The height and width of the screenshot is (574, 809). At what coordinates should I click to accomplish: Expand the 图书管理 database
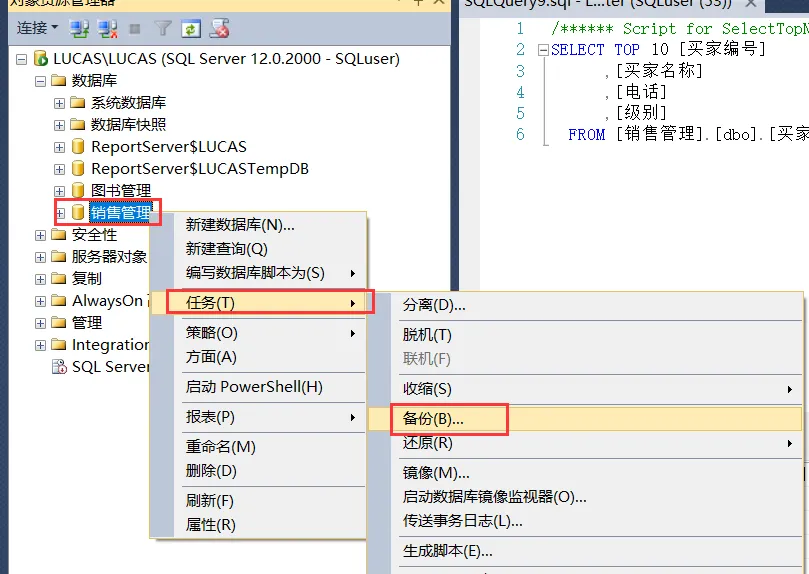click(59, 191)
